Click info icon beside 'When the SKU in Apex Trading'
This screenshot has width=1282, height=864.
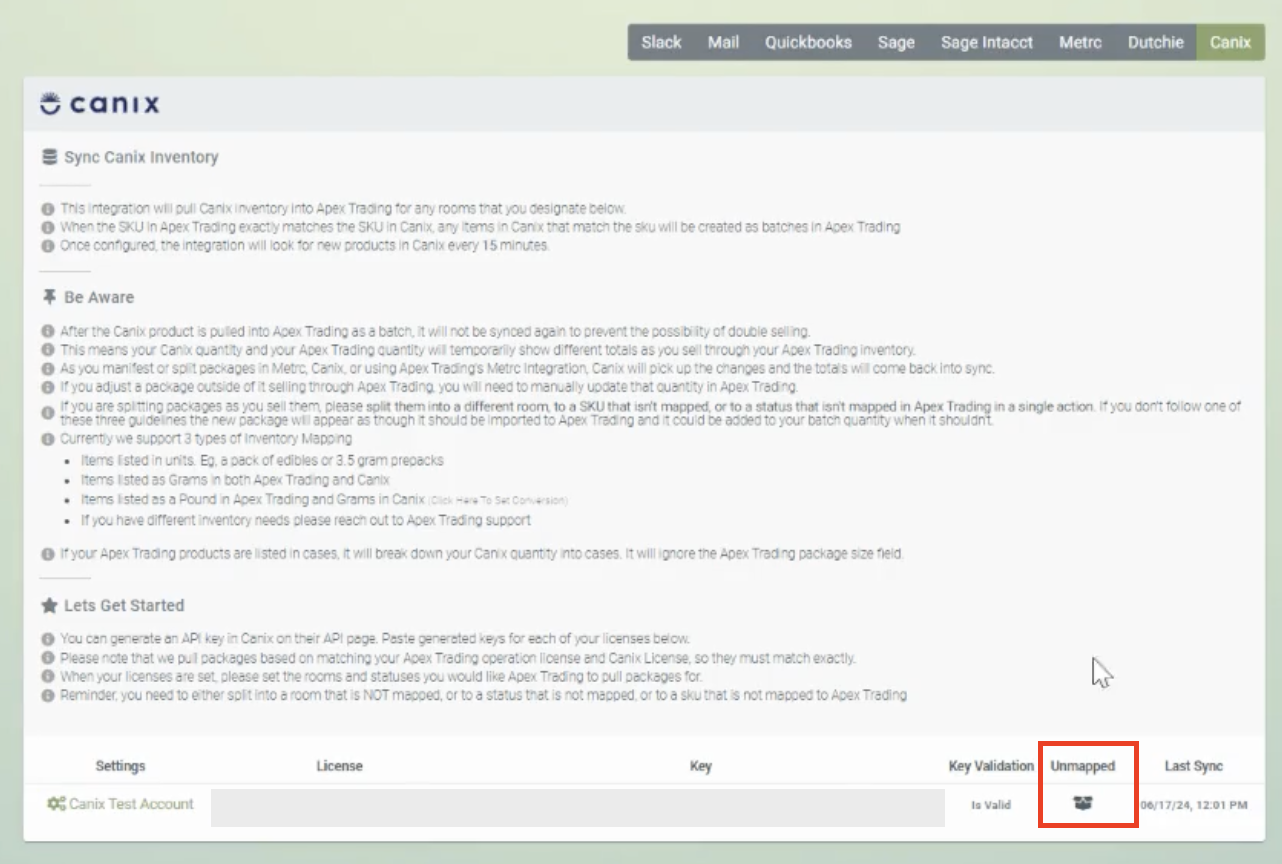coord(47,227)
